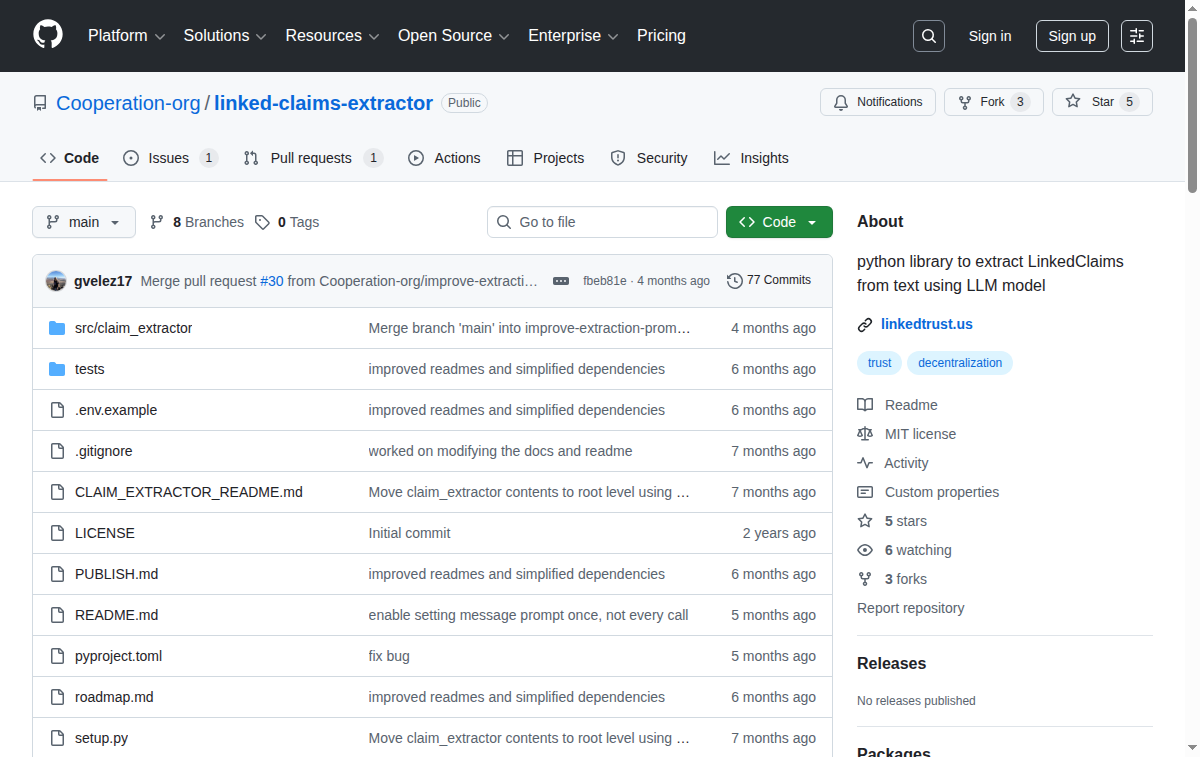Click the GitHub logo icon
Screen dimensions: 1200x757
point(48,35)
